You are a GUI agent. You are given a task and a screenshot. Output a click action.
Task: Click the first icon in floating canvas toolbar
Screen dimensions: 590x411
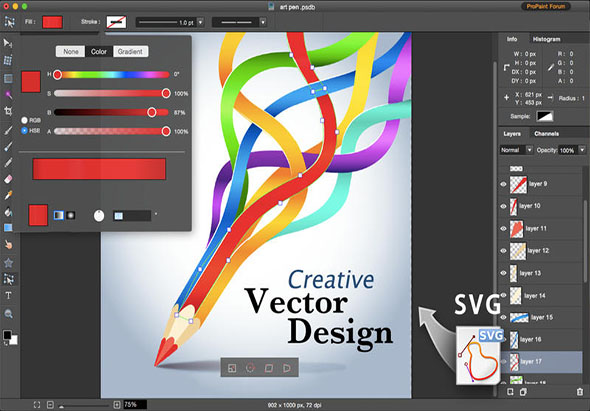pyautogui.click(x=232, y=368)
